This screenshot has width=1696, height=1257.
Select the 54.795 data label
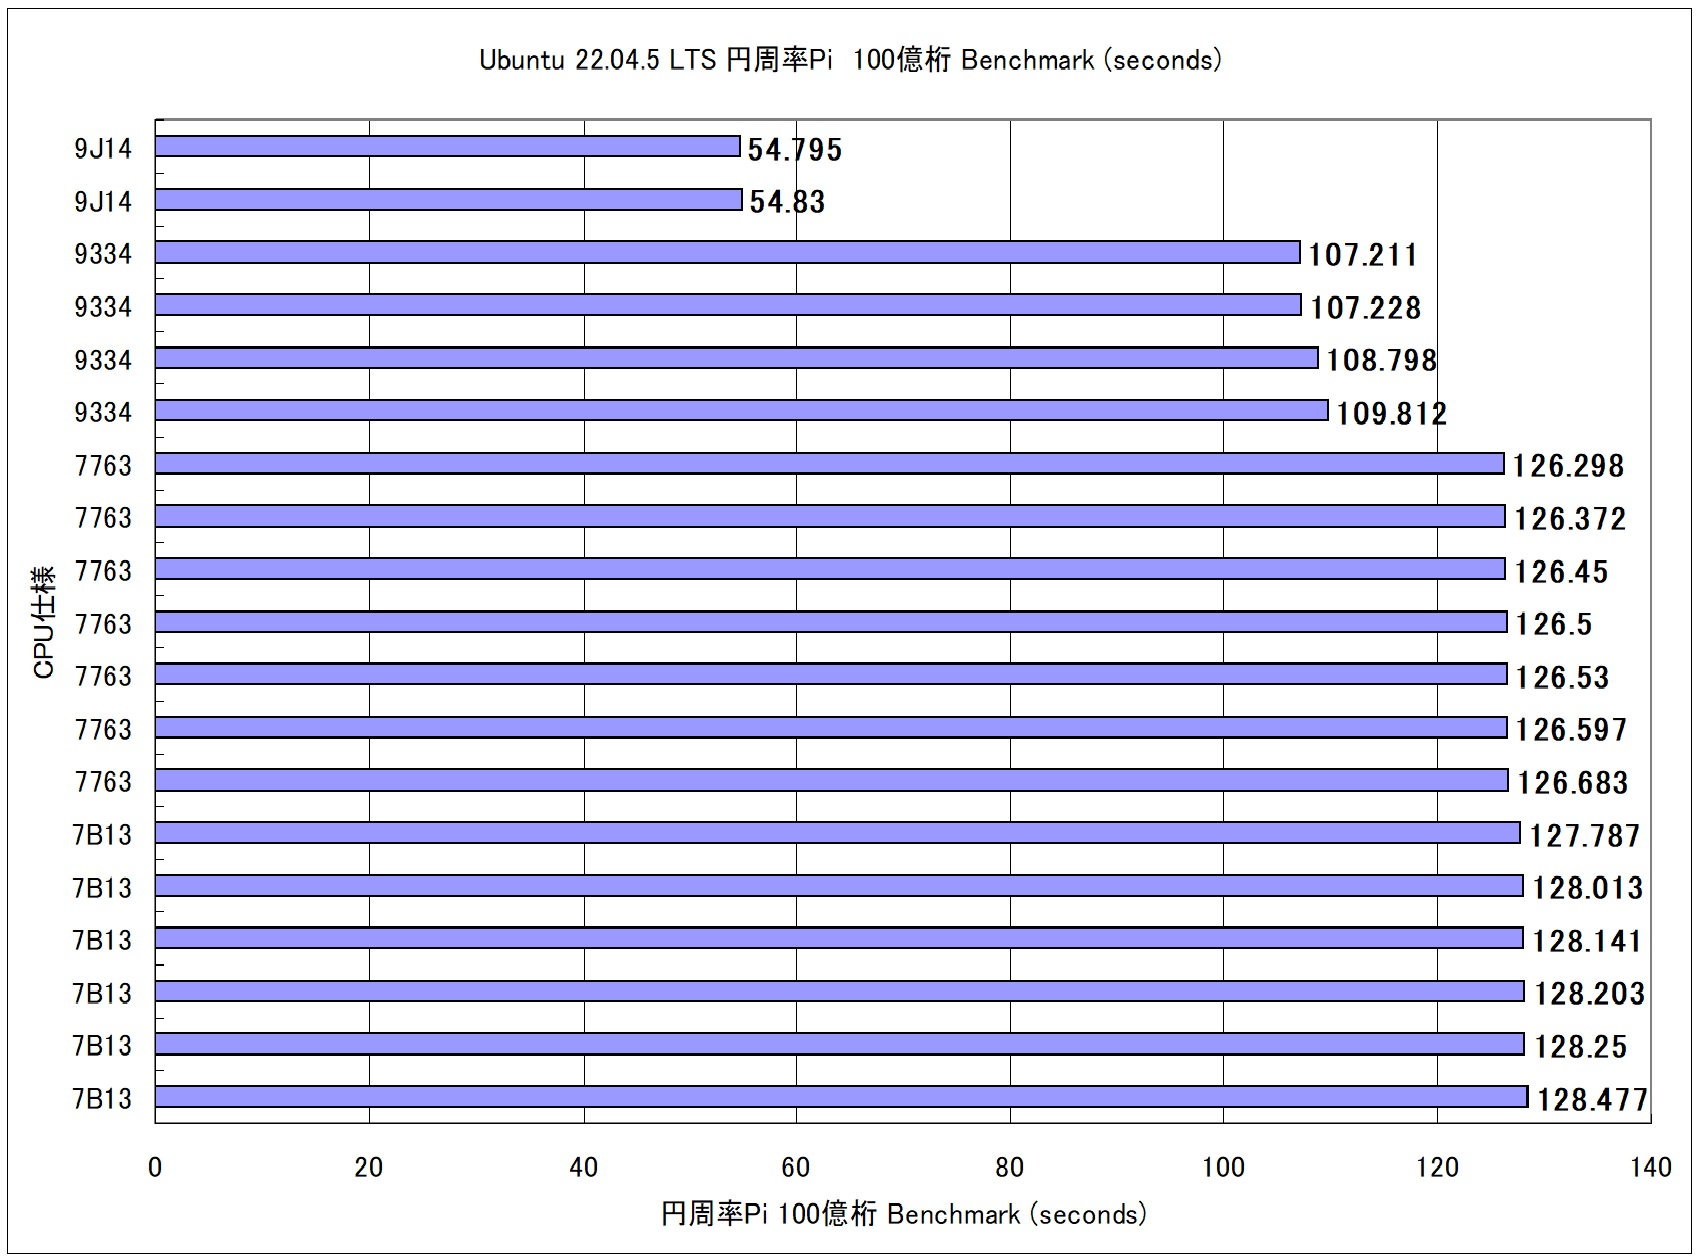coord(794,150)
